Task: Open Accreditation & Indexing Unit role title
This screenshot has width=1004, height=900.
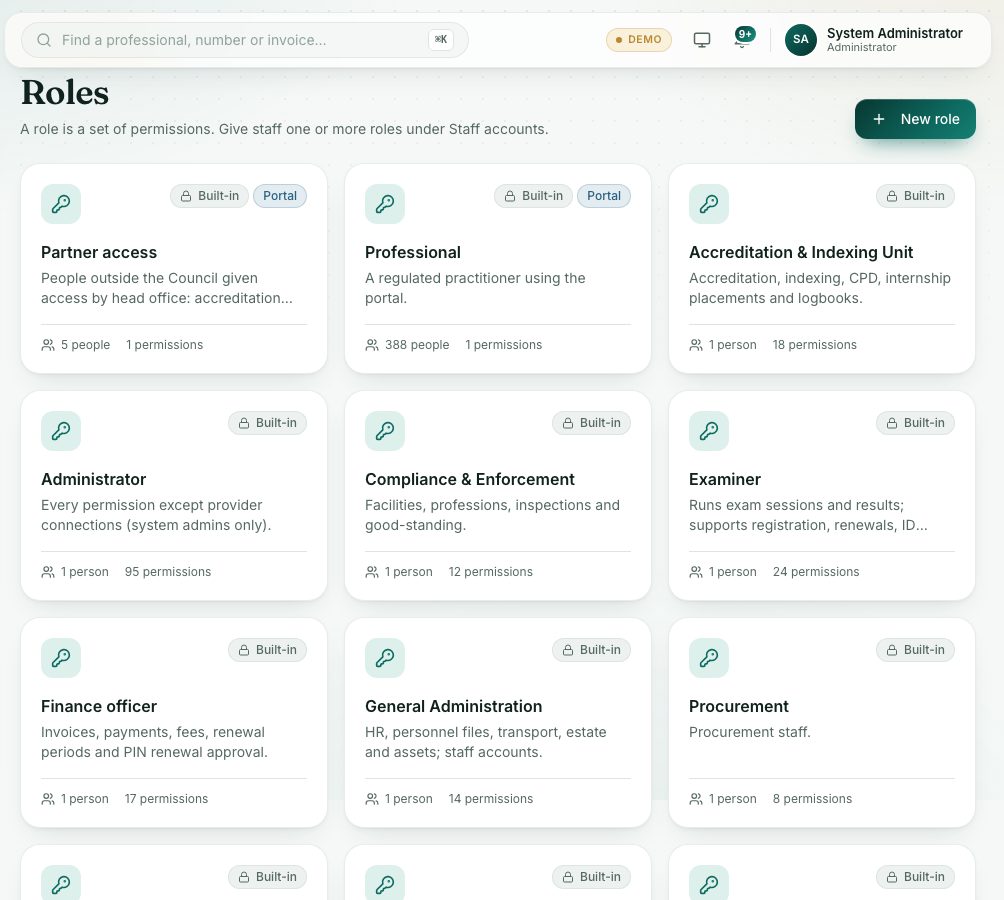Action: click(x=800, y=252)
